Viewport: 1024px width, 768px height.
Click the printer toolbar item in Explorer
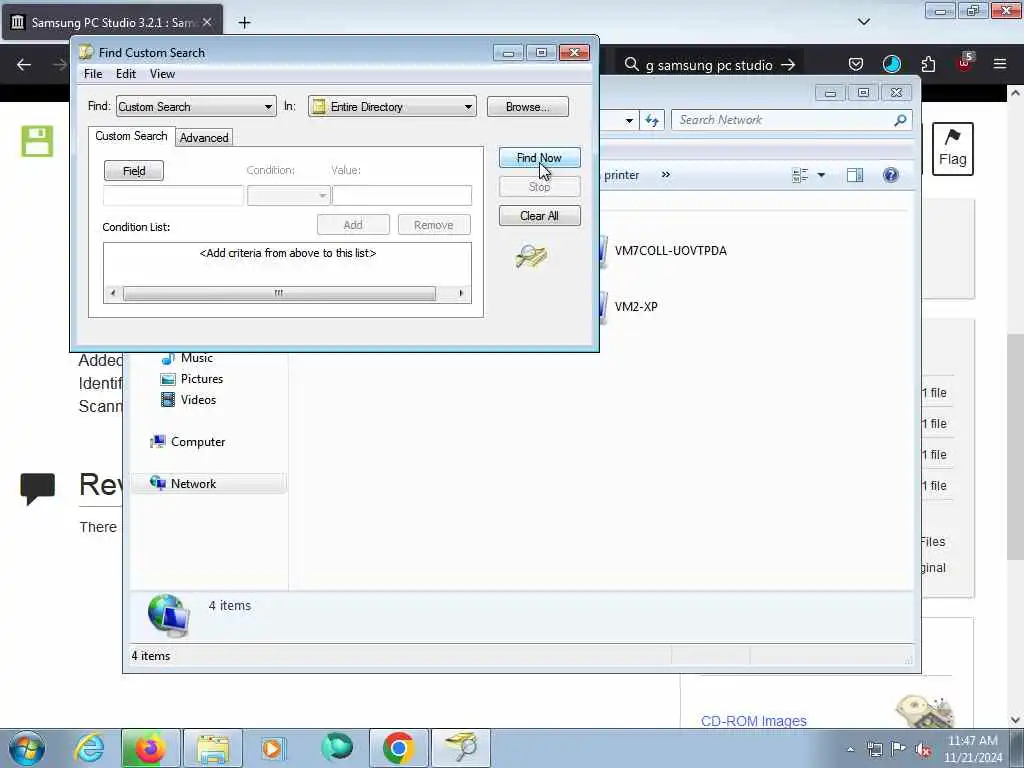pos(622,175)
